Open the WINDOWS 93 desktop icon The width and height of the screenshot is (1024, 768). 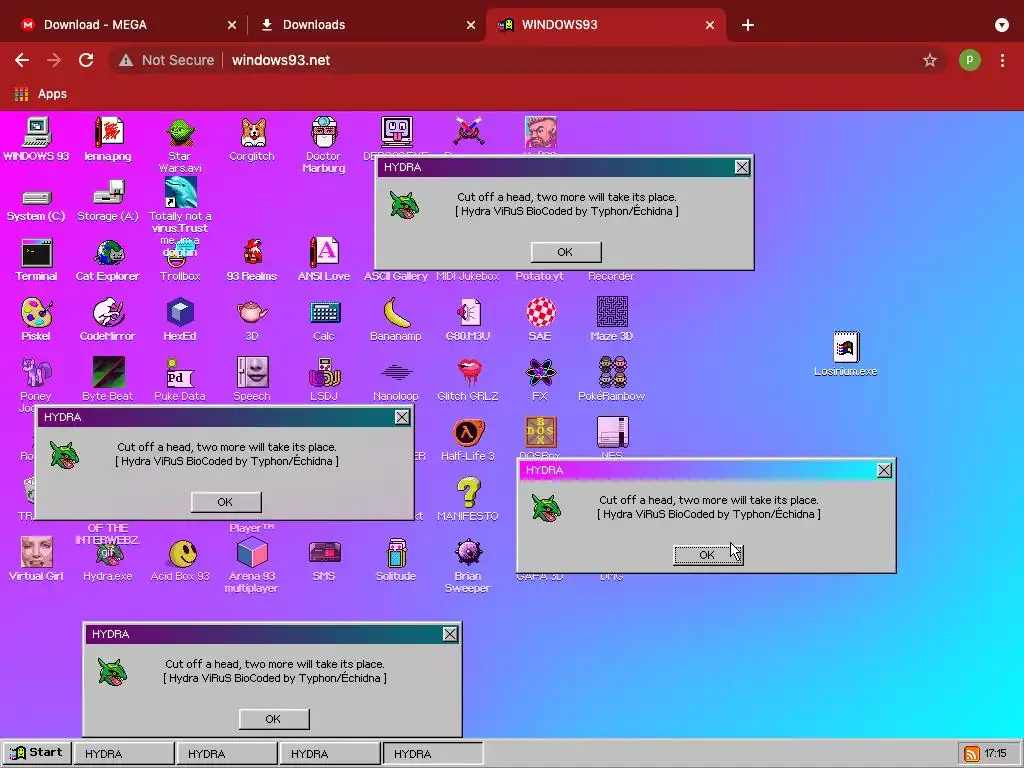[36, 138]
